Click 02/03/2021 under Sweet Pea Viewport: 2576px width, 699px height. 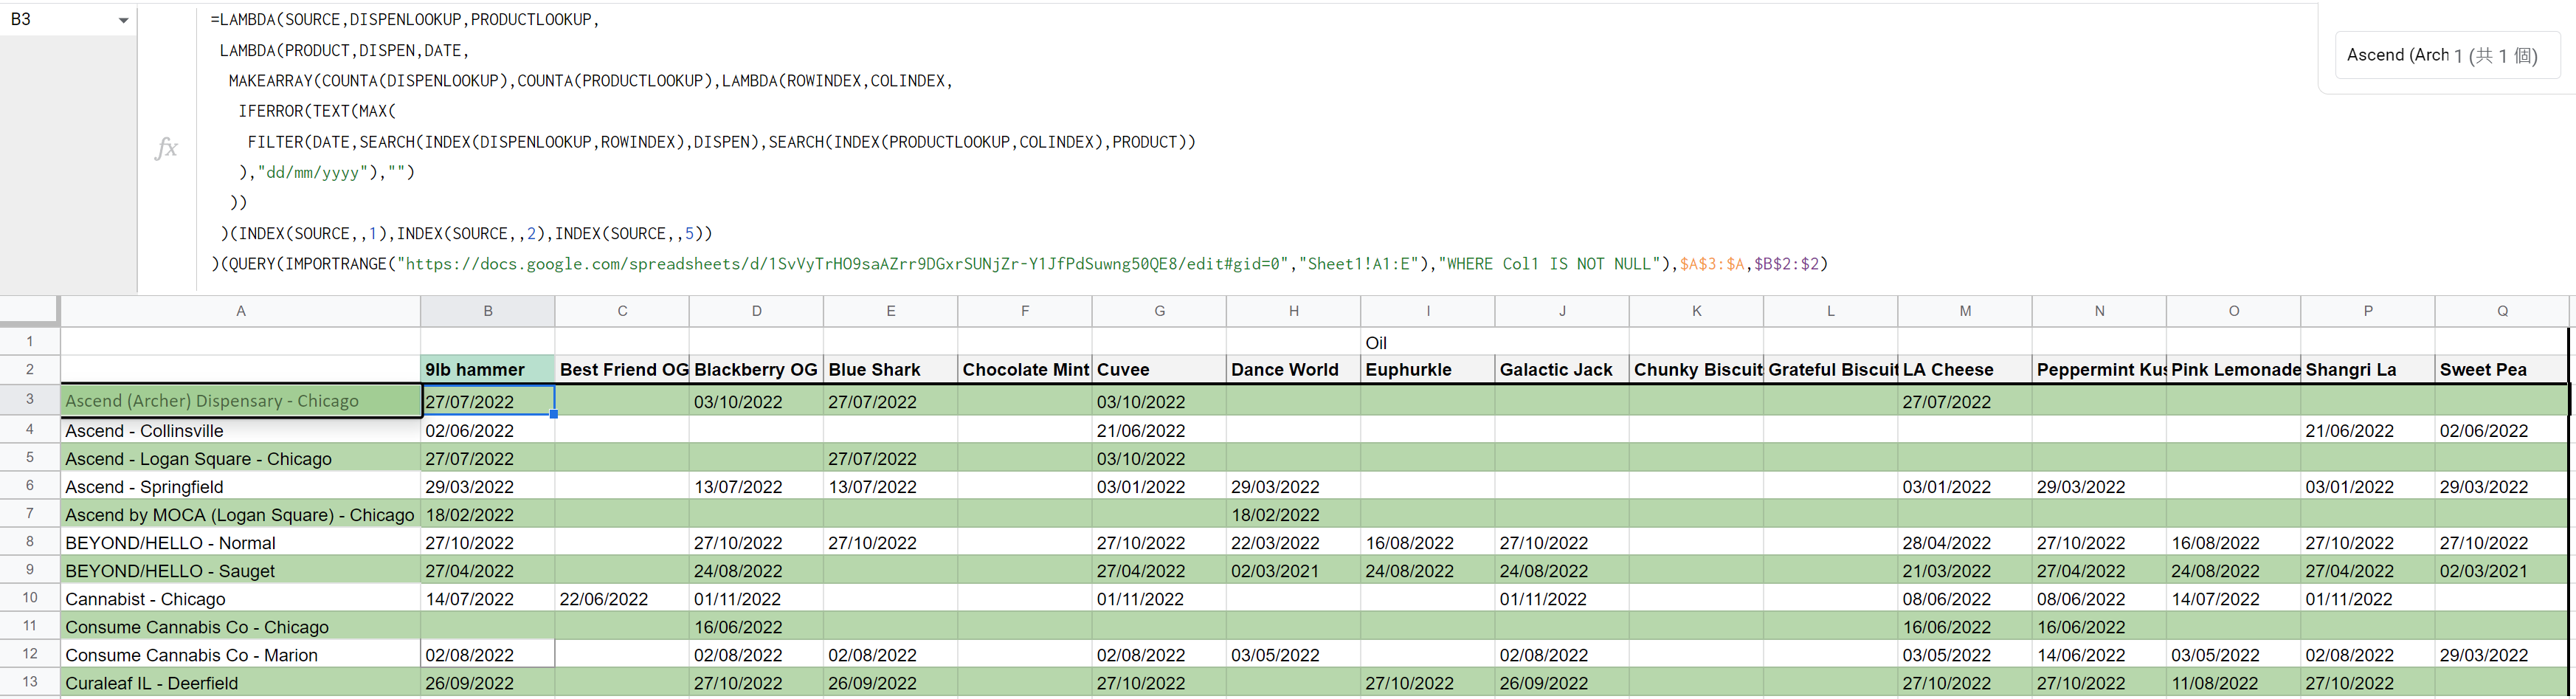[x=2502, y=570]
